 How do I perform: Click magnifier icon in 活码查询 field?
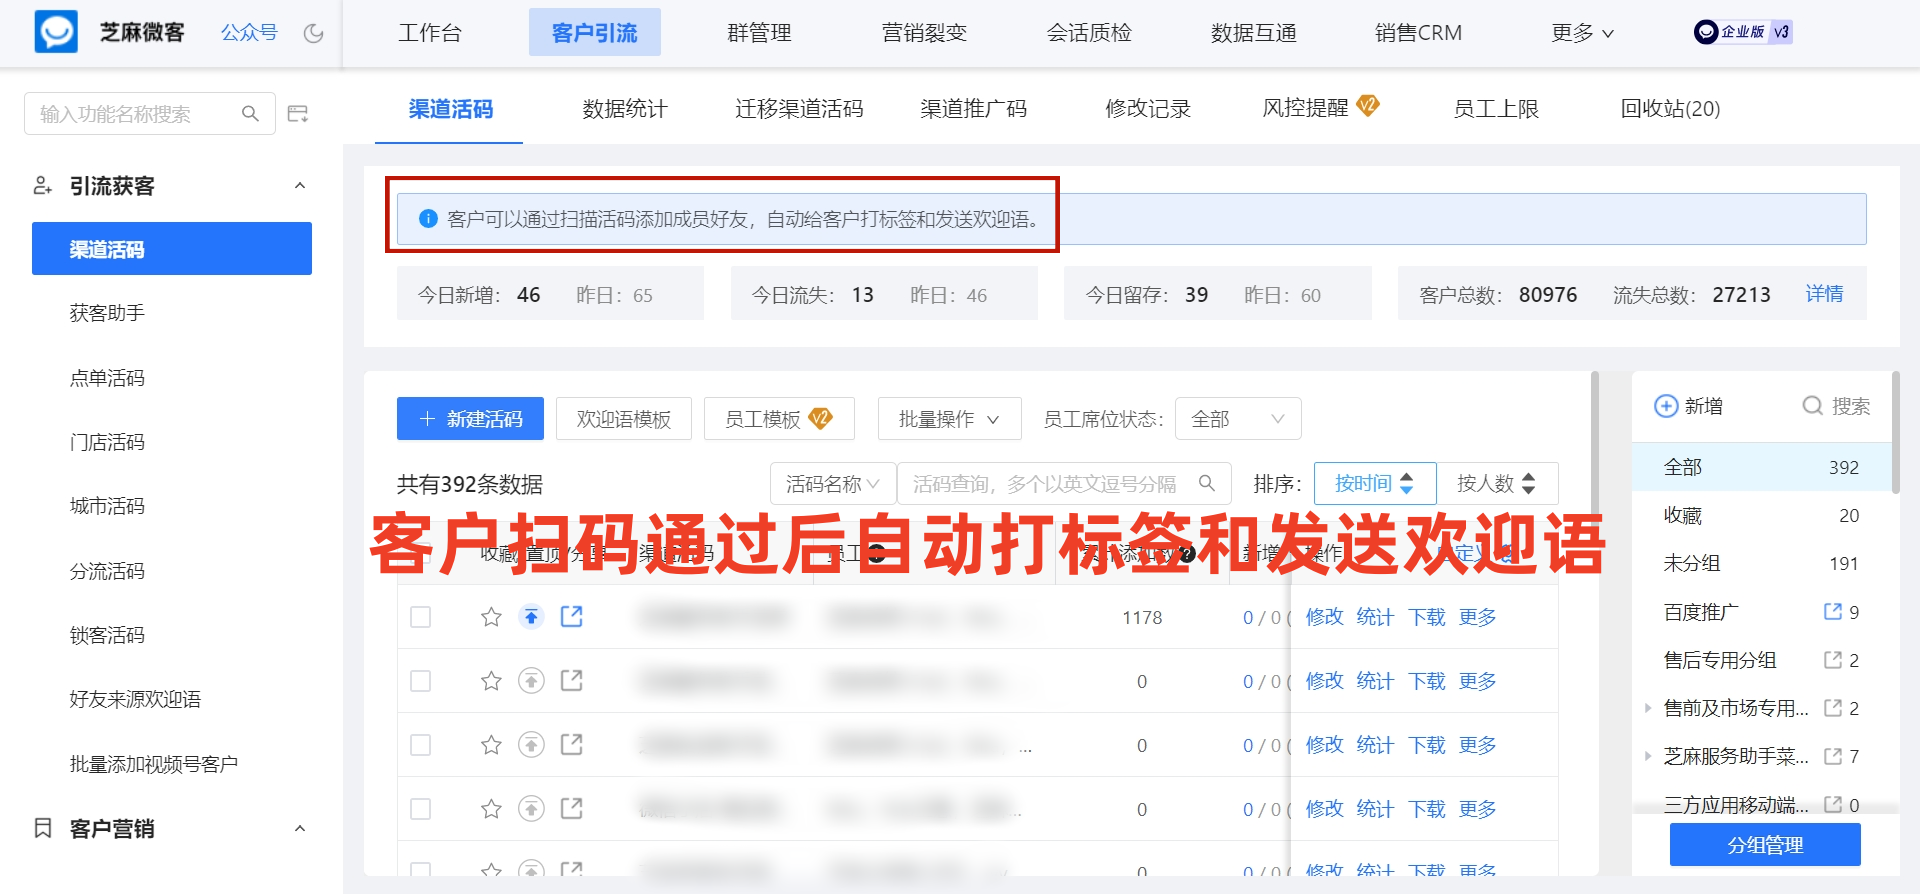click(x=1207, y=484)
